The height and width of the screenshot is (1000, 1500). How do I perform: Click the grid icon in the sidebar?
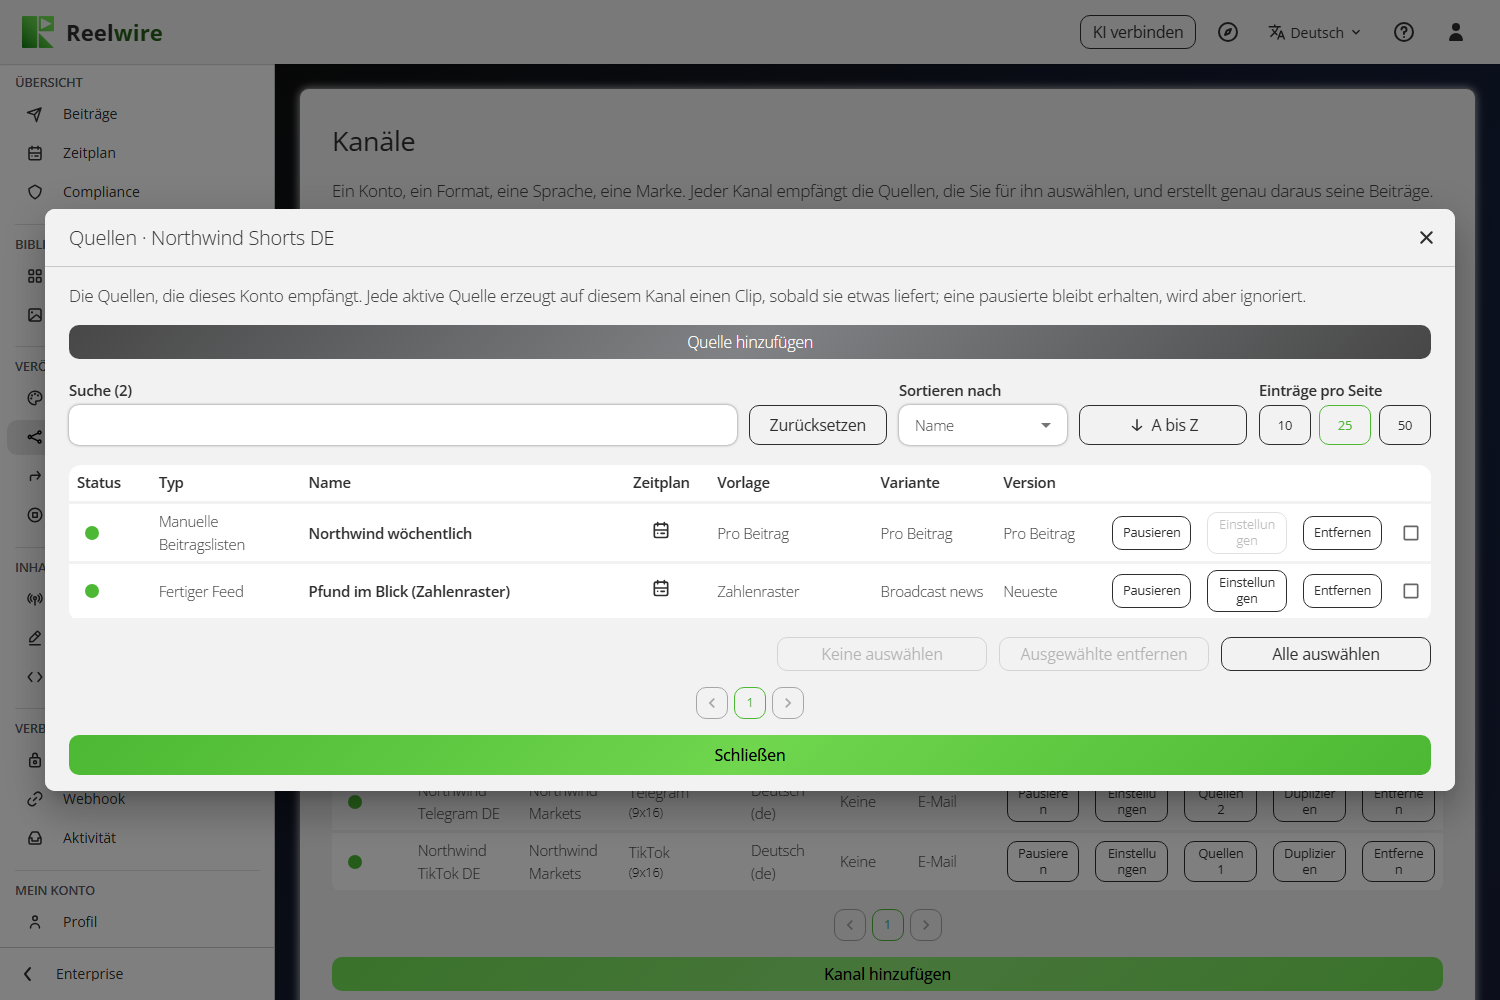(x=35, y=276)
